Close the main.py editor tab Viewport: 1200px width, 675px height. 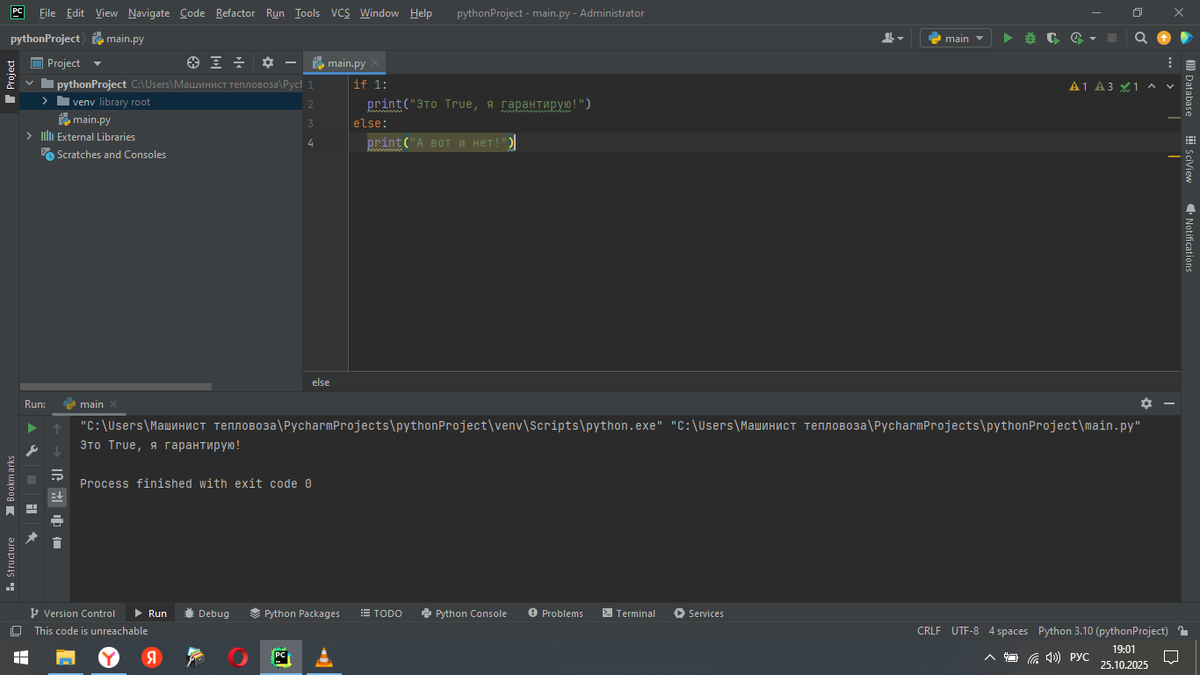coord(377,63)
